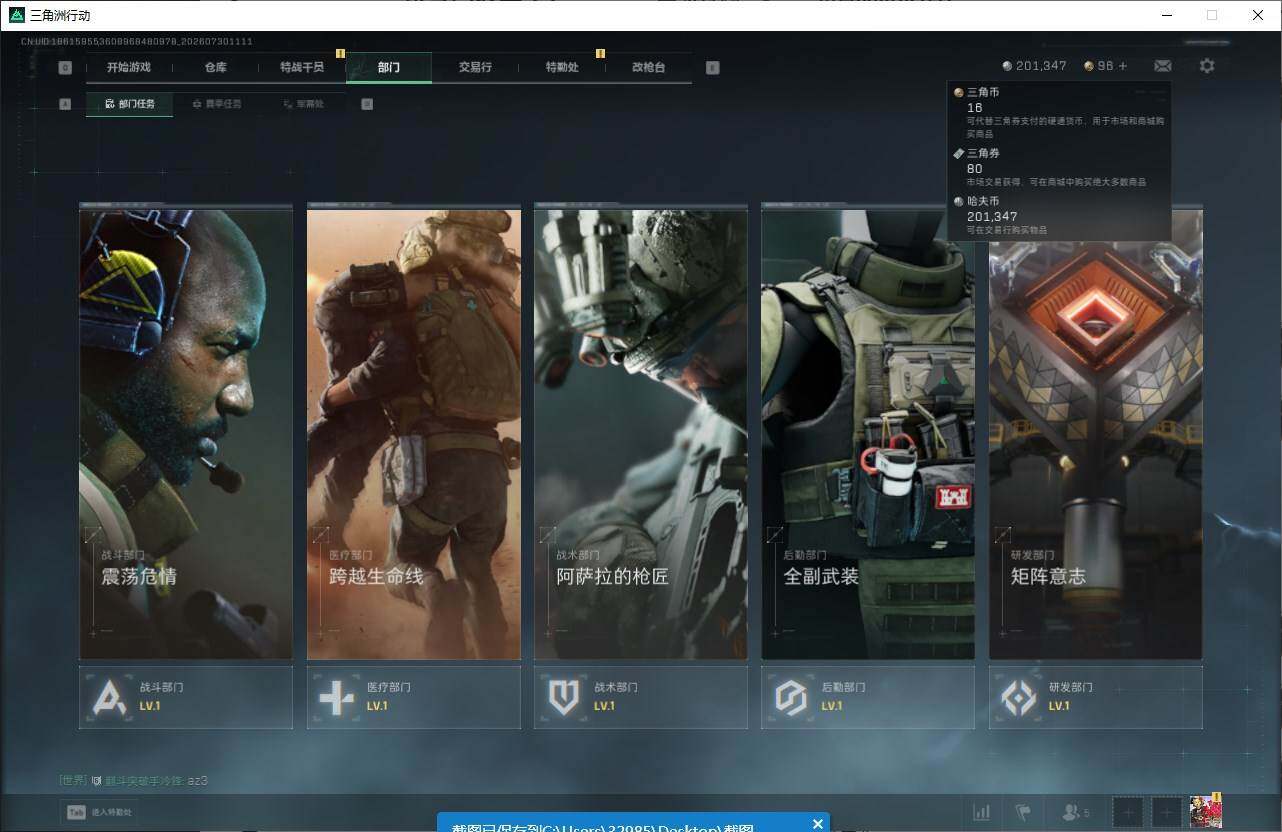This screenshot has height=832, width=1282.
Task: Click the 战术部门 LV.1 department button
Action: (x=641, y=697)
